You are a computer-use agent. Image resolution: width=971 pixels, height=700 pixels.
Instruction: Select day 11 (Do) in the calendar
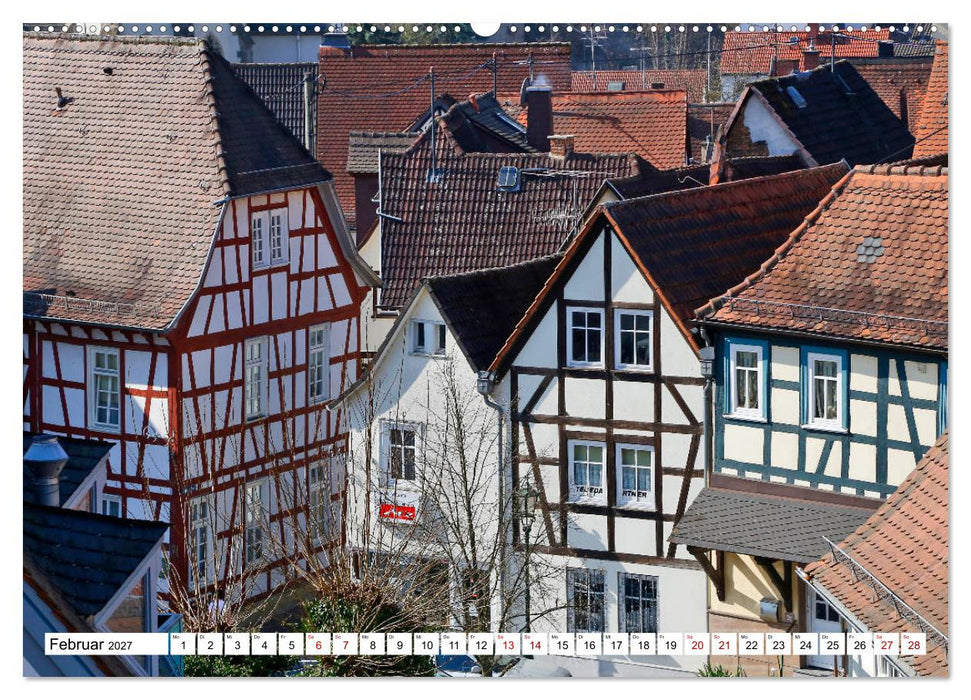[453, 644]
